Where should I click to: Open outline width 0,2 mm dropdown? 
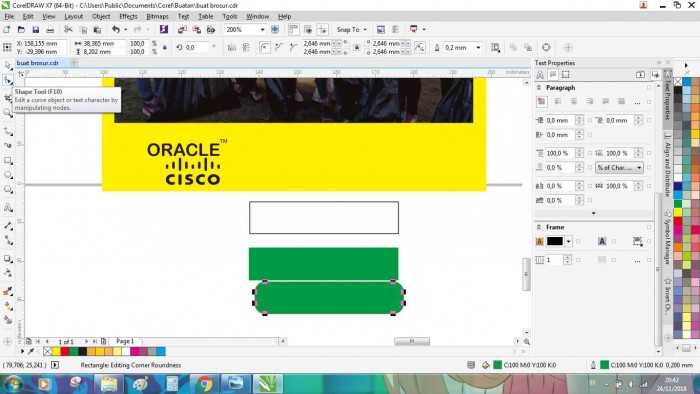point(478,47)
